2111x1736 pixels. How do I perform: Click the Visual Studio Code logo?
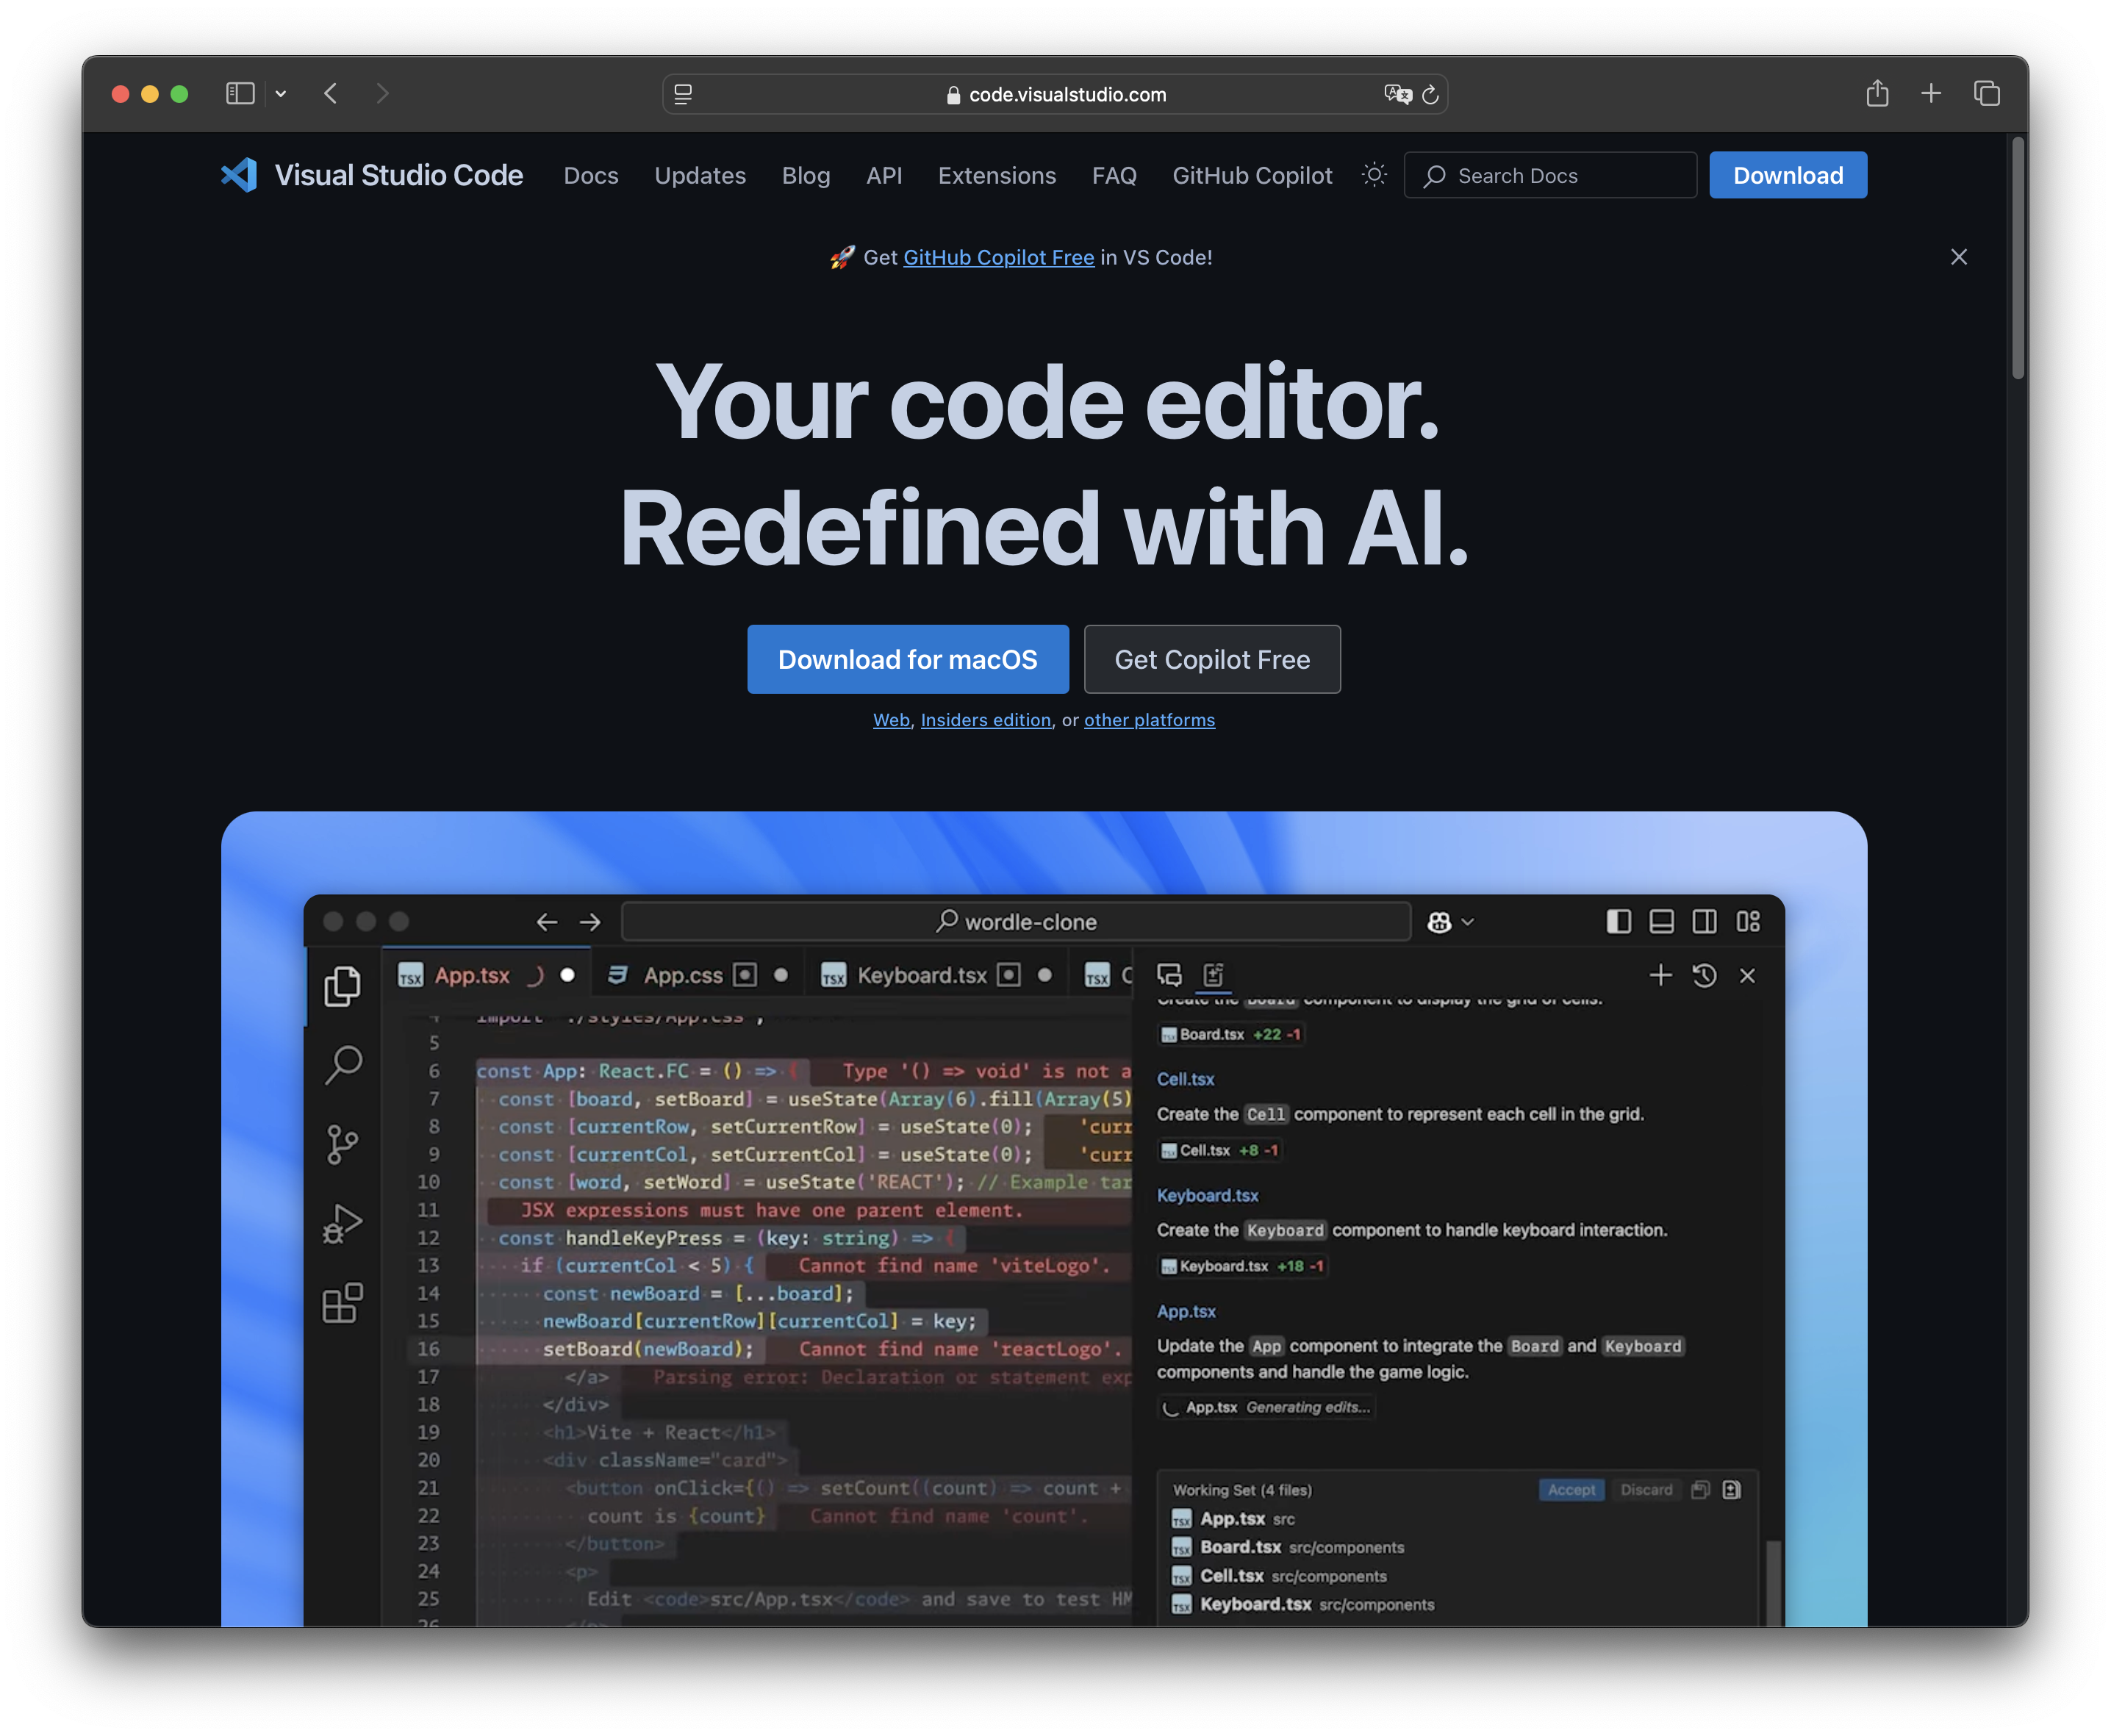(x=239, y=175)
